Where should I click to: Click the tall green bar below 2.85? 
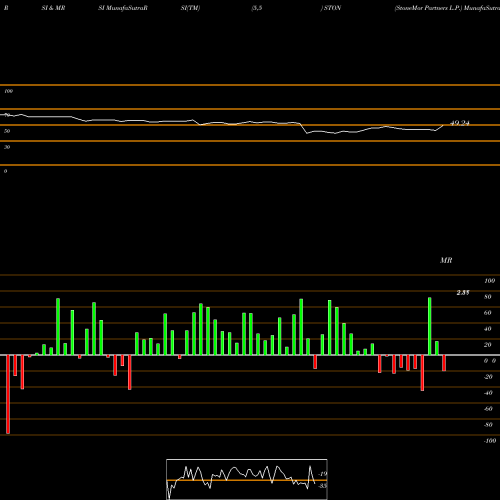[x=430, y=326]
